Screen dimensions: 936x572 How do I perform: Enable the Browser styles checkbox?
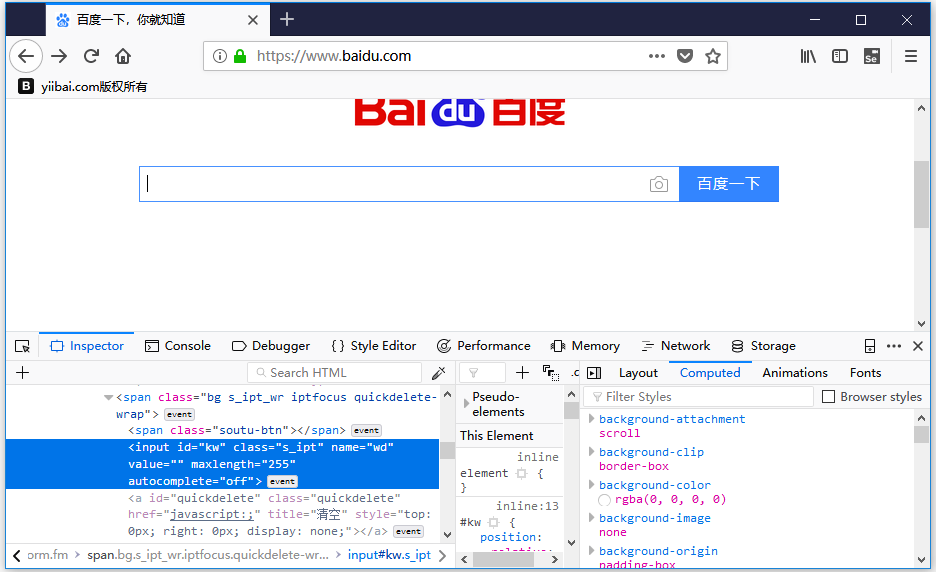[x=829, y=397]
